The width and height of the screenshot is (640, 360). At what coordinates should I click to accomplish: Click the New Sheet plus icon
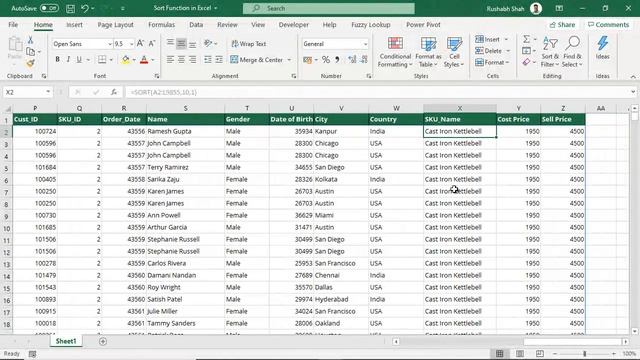pyautogui.click(x=103, y=341)
